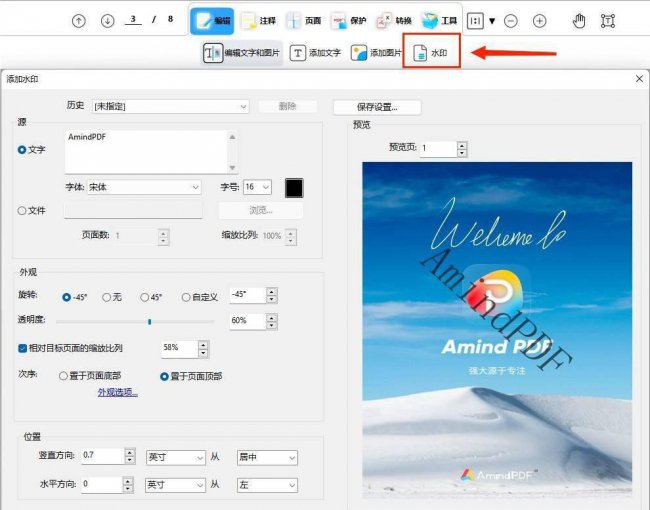Close the 添加水印 dialog
Image resolution: width=650 pixels, height=510 pixels.
(x=639, y=79)
